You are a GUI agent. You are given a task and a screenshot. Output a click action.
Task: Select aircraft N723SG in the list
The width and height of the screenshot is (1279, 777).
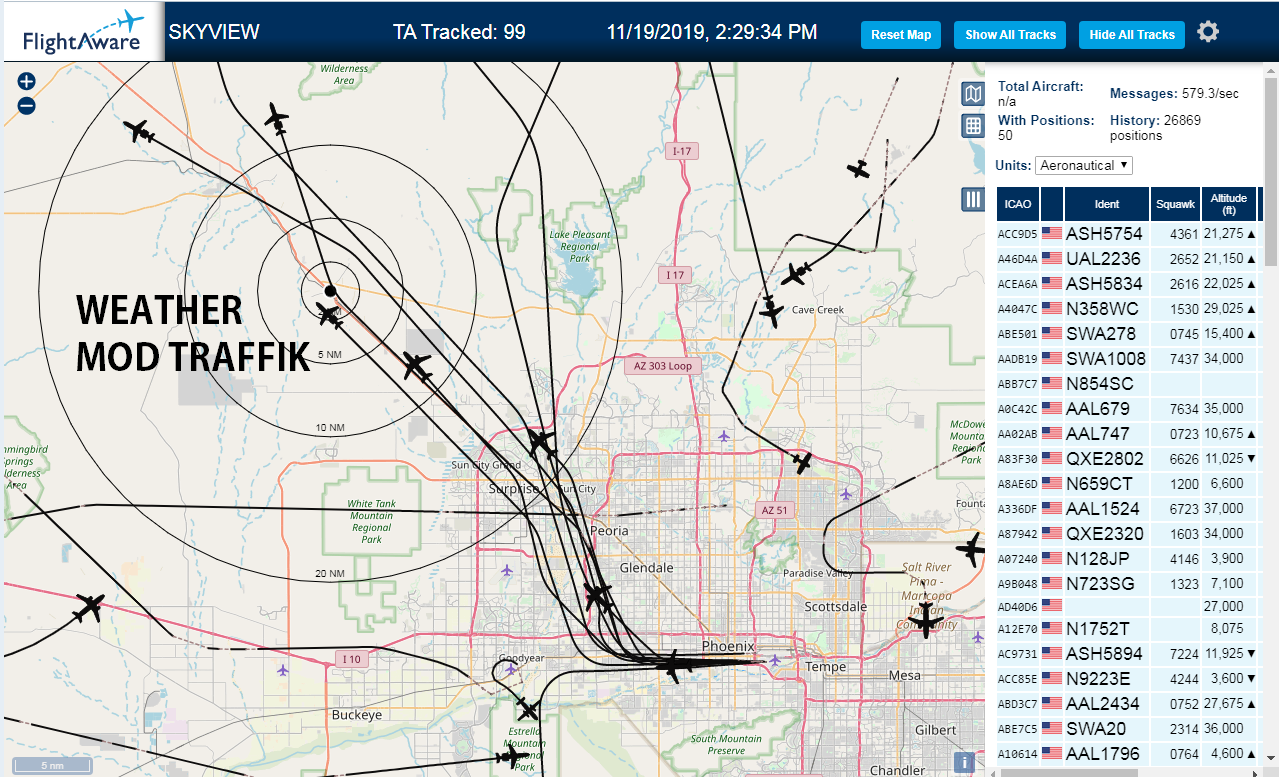[1101, 583]
